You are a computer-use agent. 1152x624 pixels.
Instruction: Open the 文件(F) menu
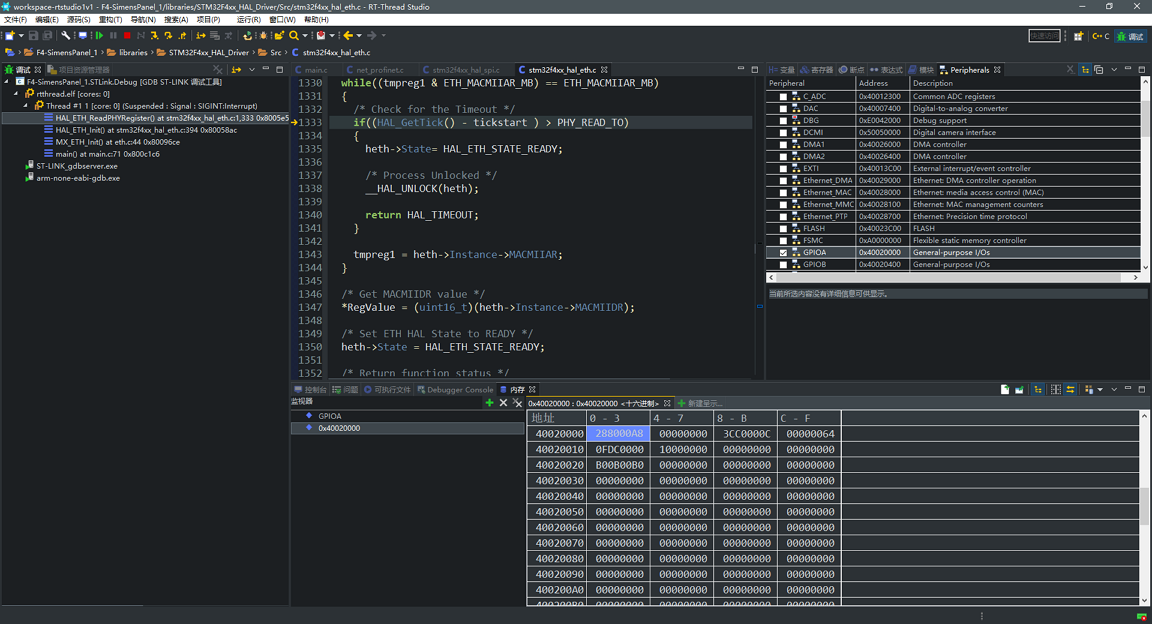point(15,20)
